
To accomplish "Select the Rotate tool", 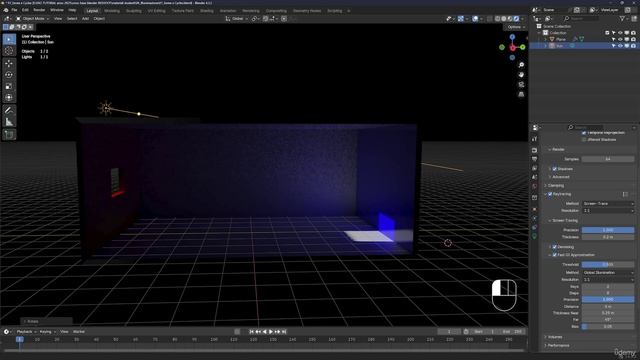I will tap(9, 75).
